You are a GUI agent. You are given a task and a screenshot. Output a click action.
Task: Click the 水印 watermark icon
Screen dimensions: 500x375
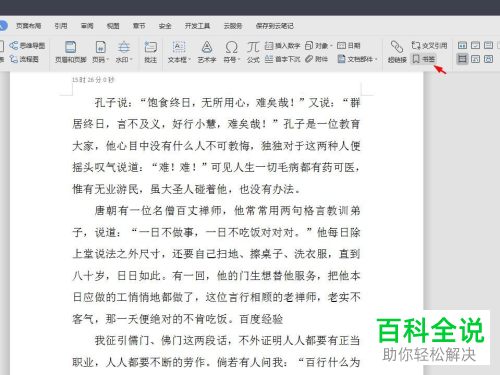tap(124, 48)
